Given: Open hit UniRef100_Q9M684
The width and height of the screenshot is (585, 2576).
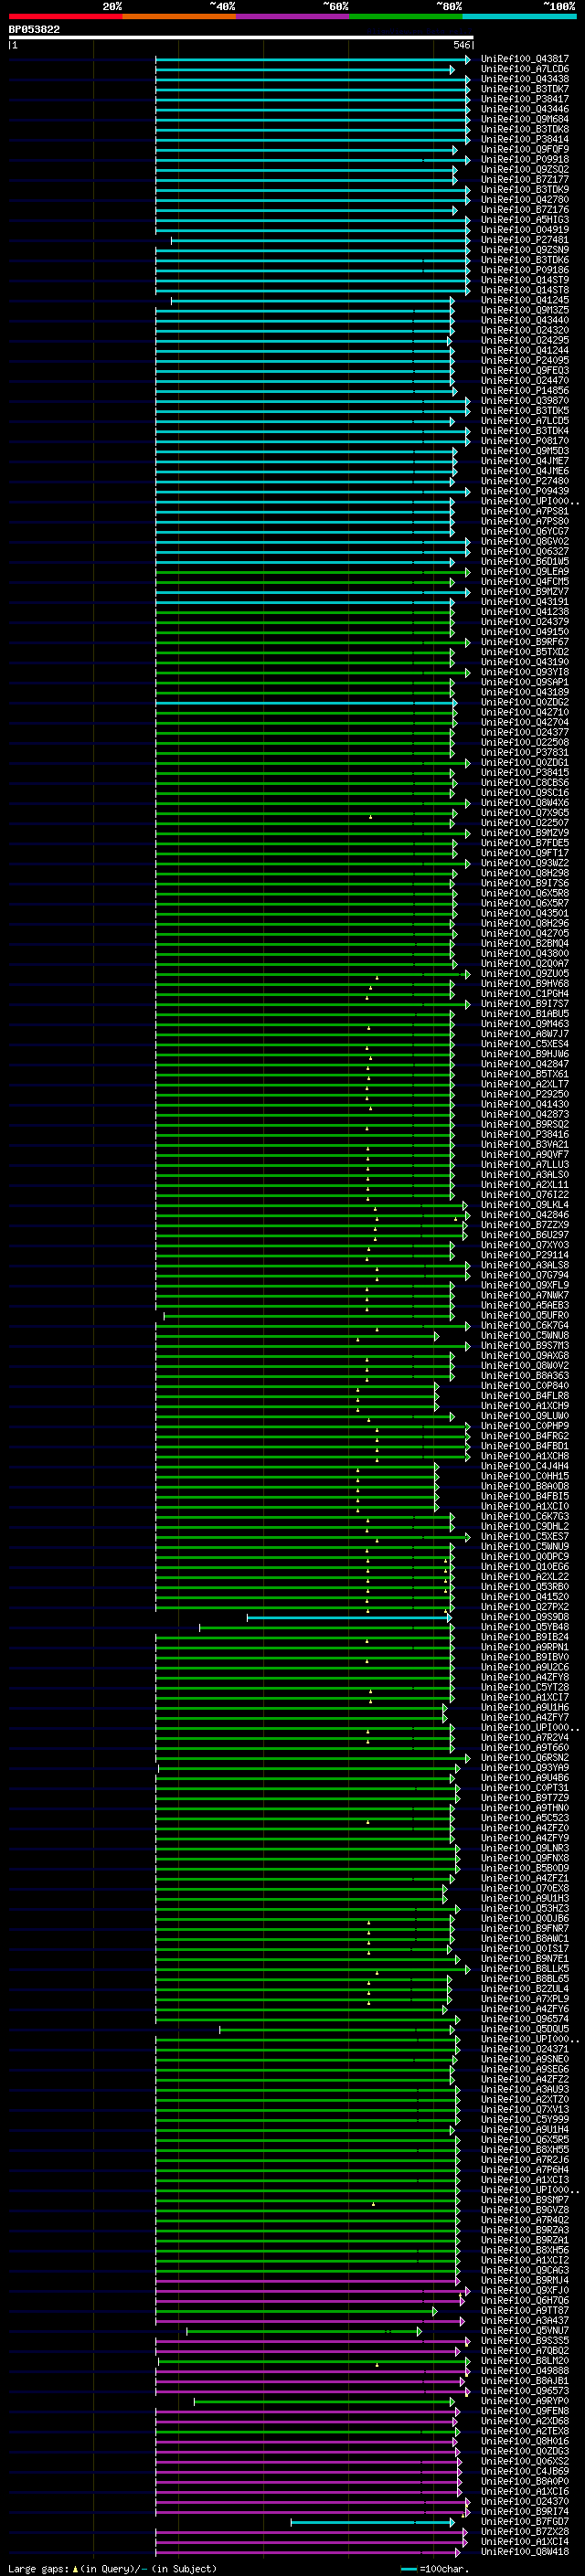Looking at the screenshot, I should click(x=524, y=119).
